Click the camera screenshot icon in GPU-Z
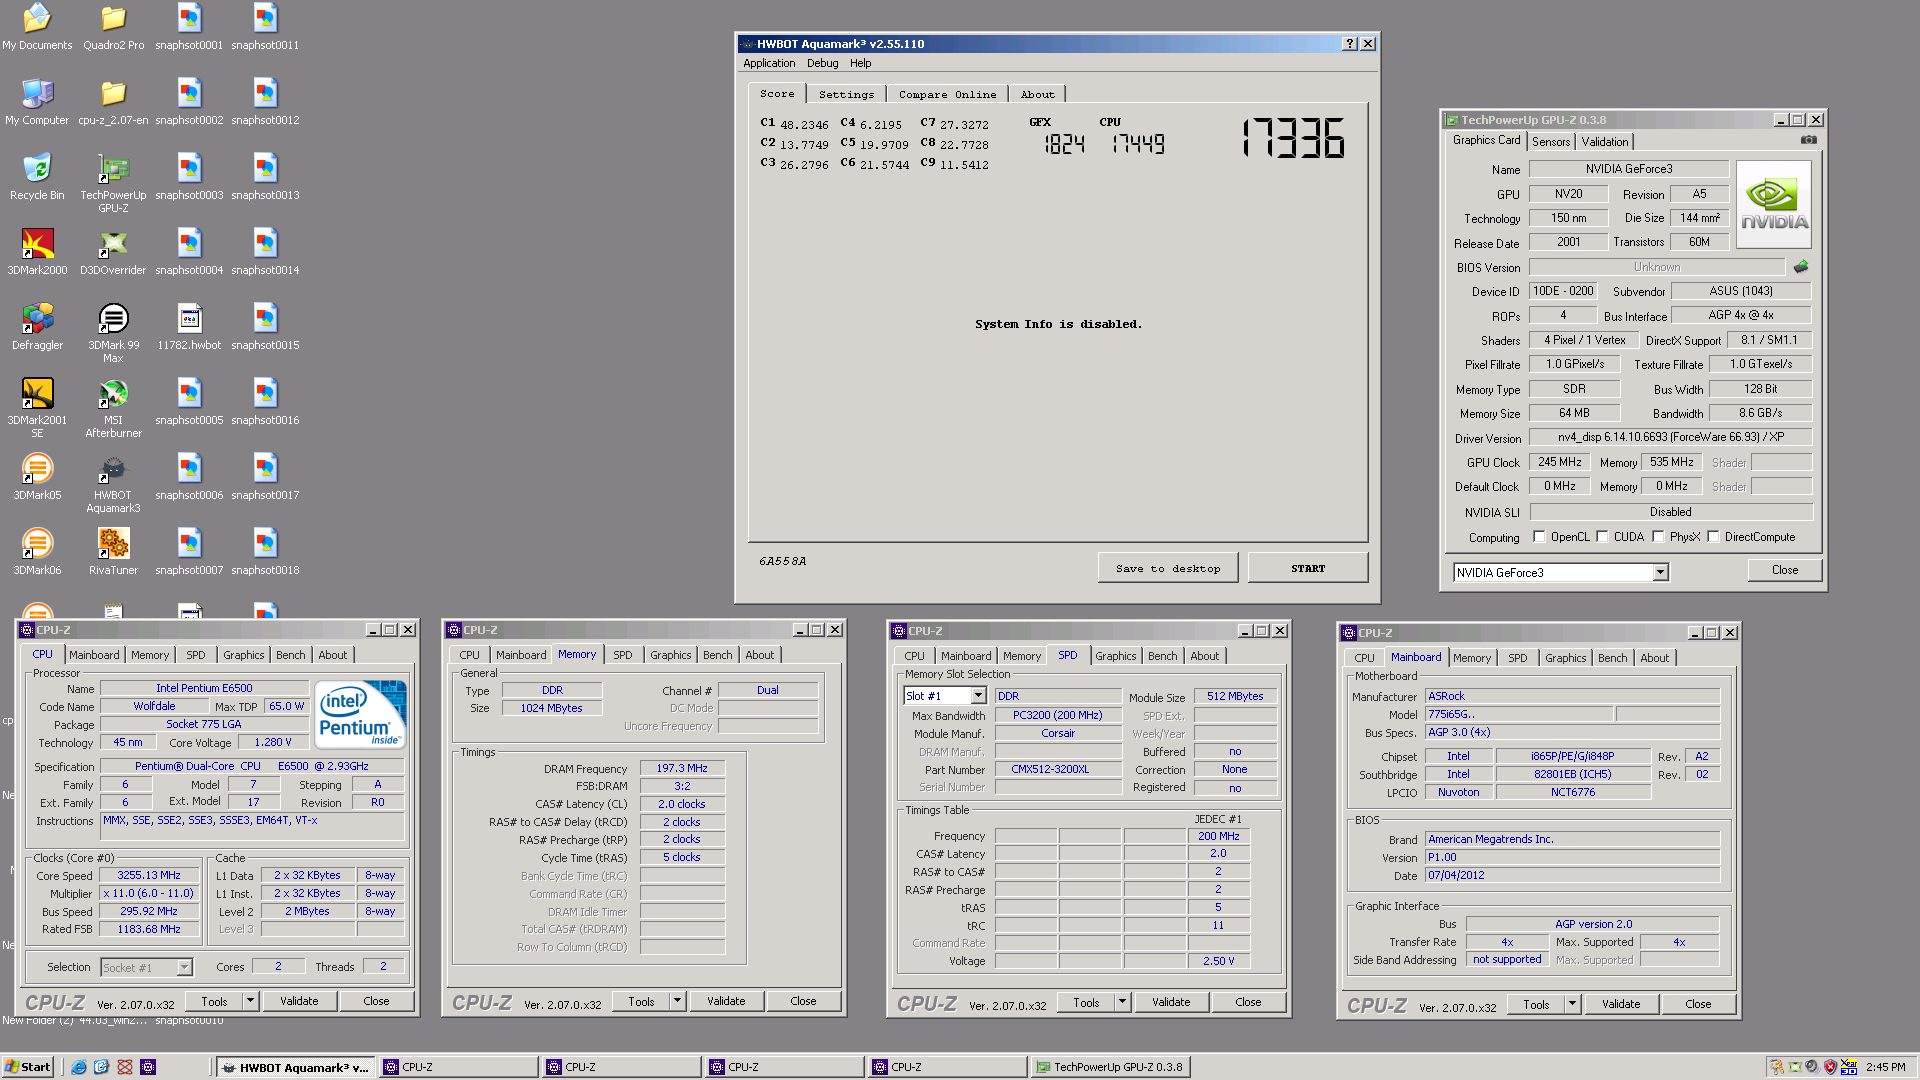Viewport: 1920px width, 1080px height. (1808, 140)
